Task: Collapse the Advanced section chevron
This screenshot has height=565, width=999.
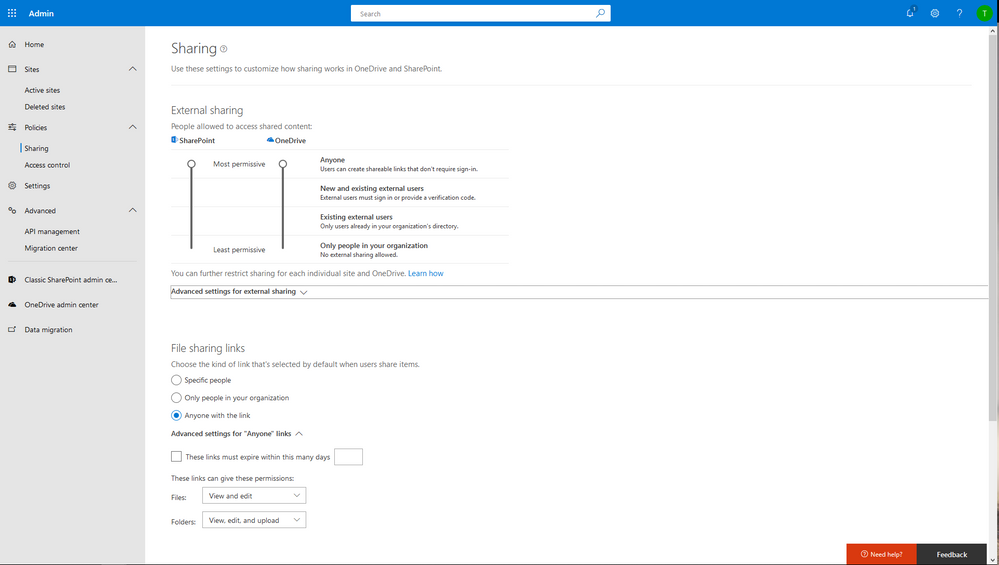Action: pyautogui.click(x=133, y=210)
